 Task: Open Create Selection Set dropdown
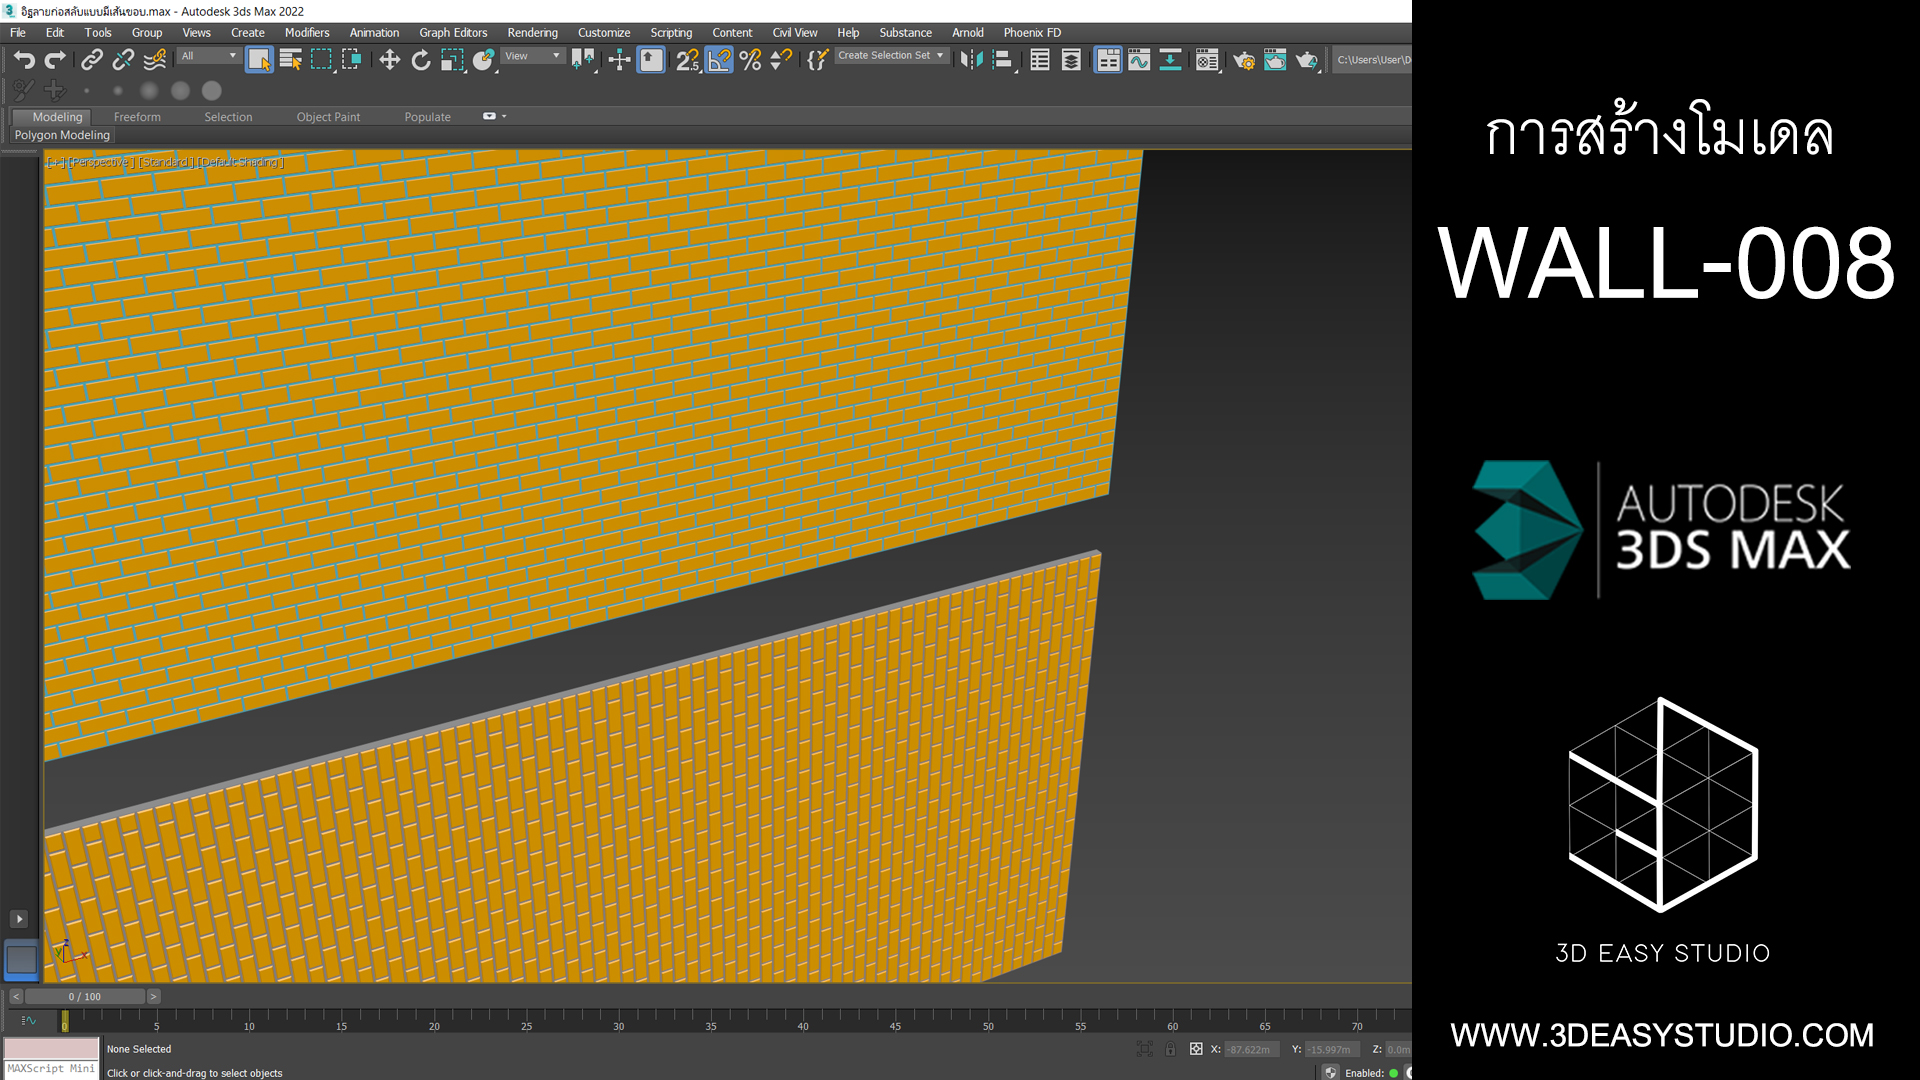pyautogui.click(x=891, y=56)
